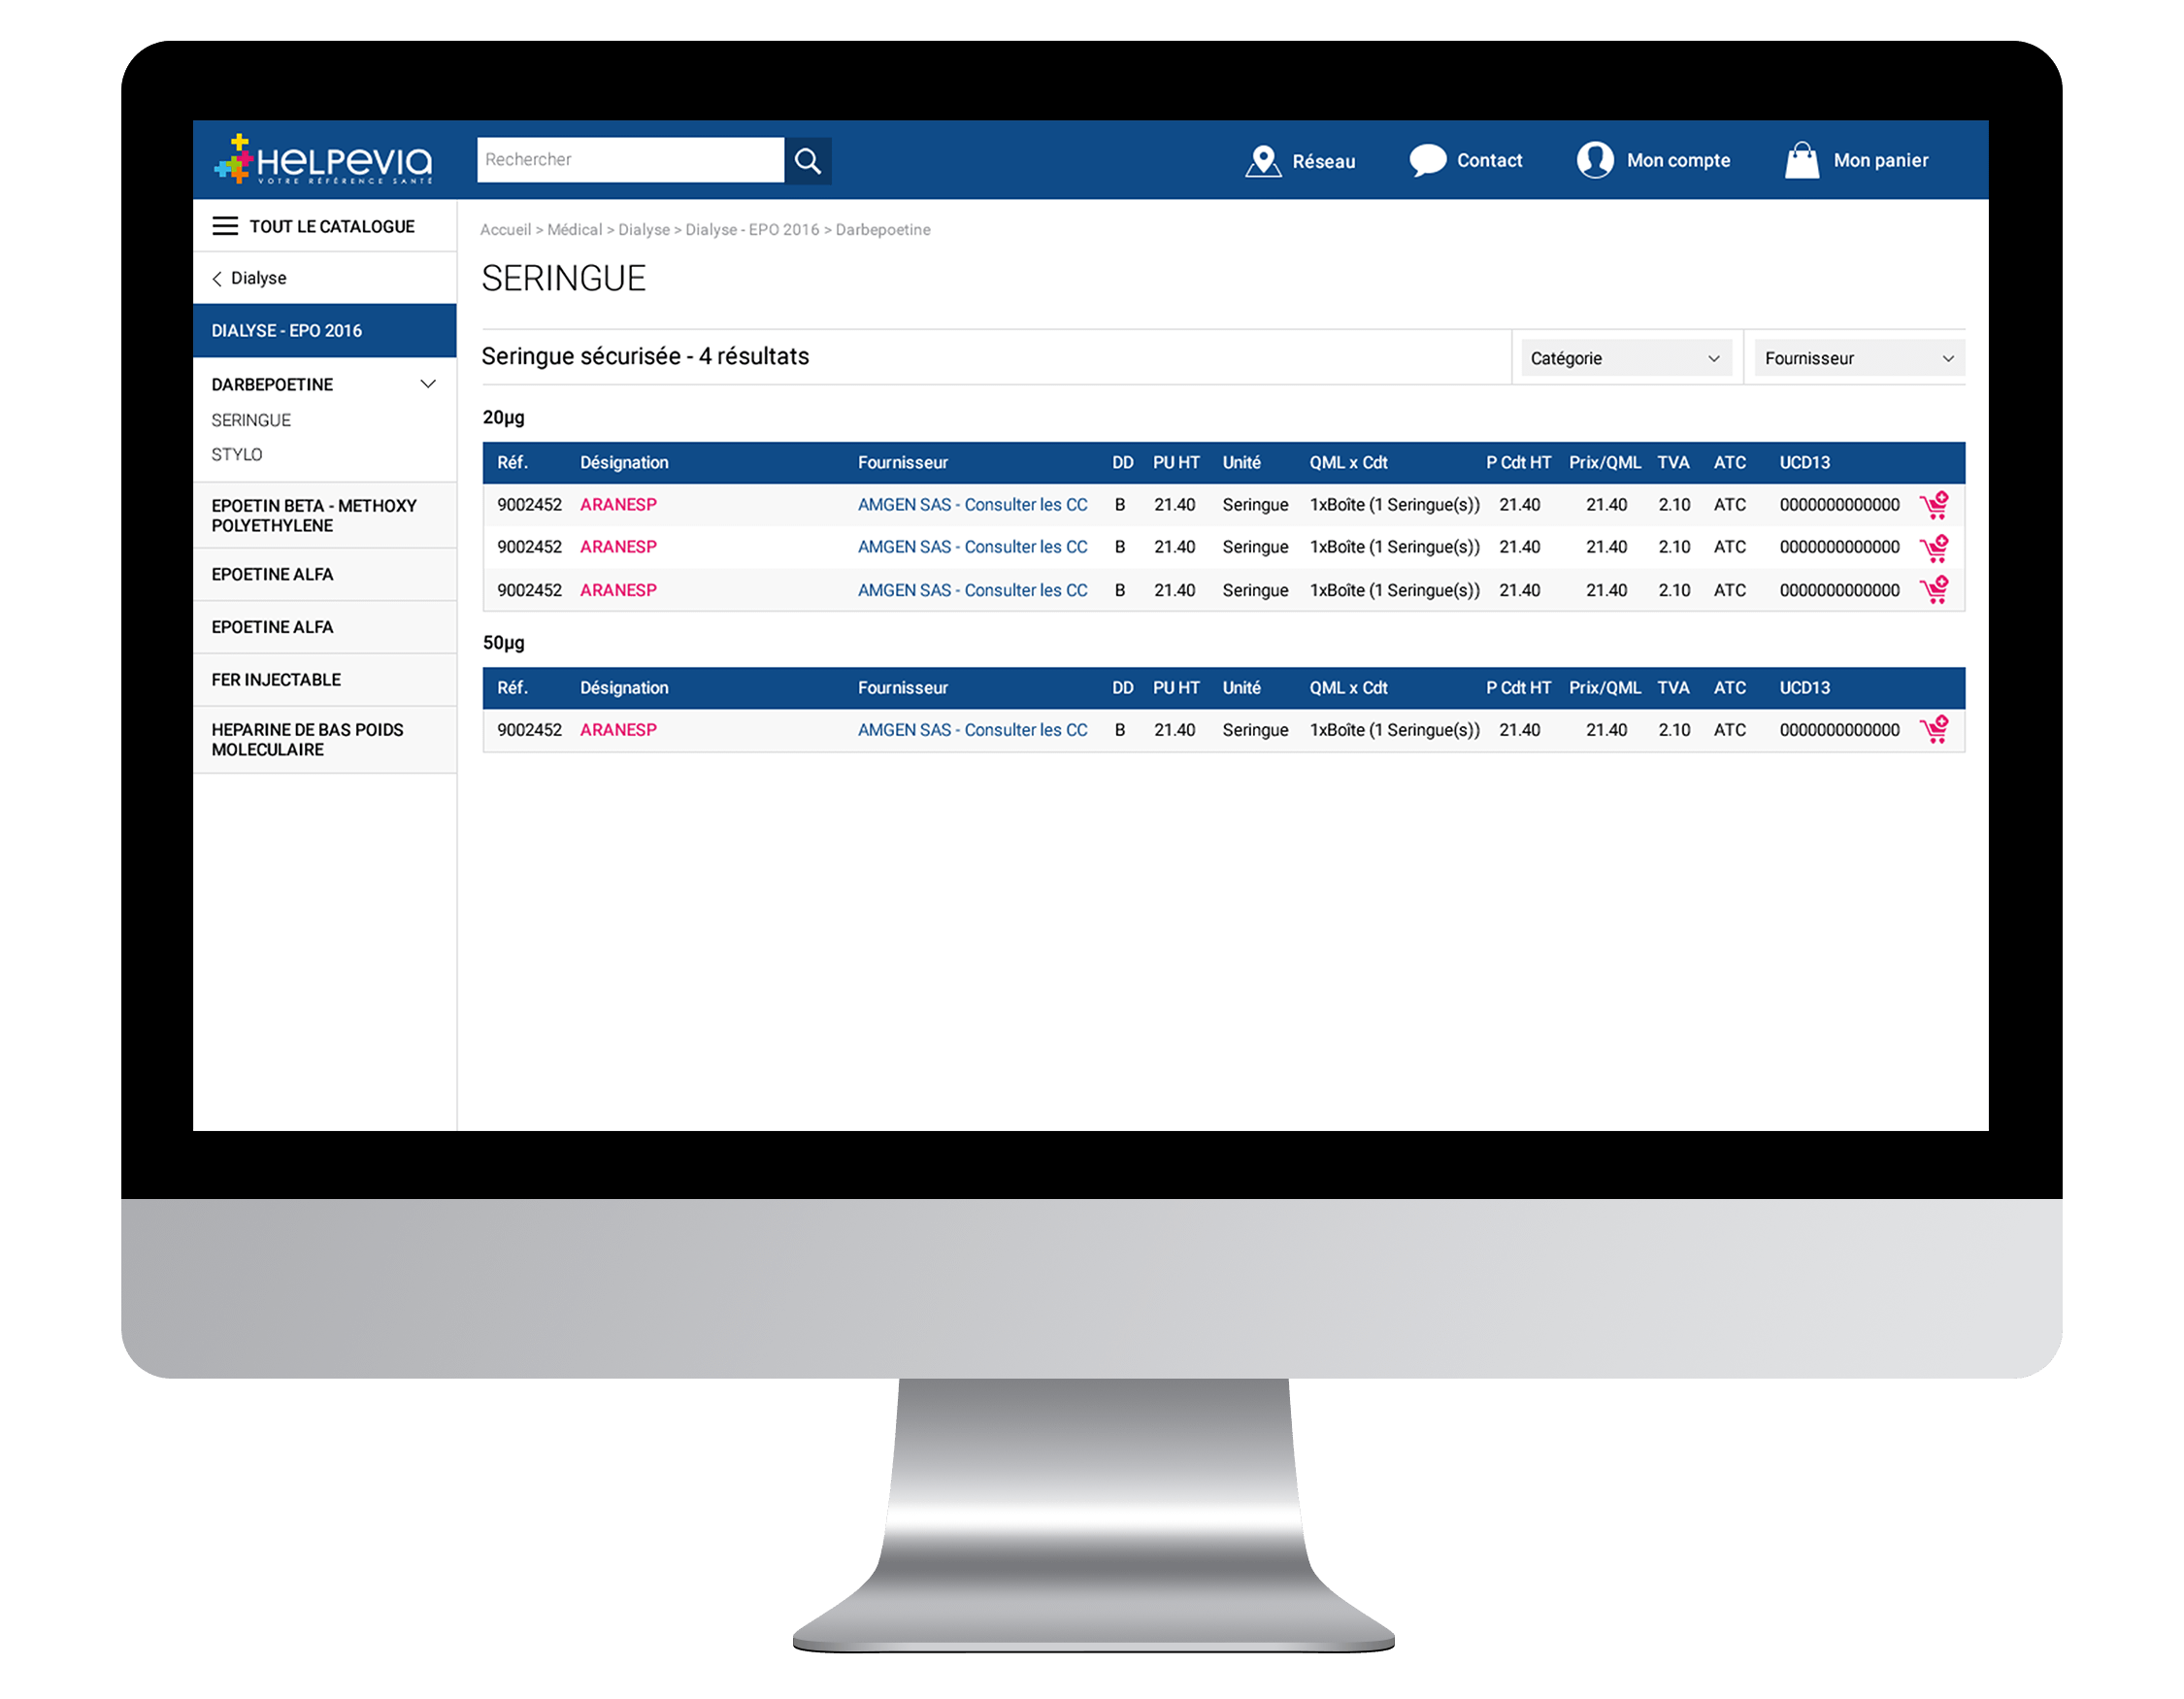Add the 50µg ARANESP row to cart

pos(1934,730)
